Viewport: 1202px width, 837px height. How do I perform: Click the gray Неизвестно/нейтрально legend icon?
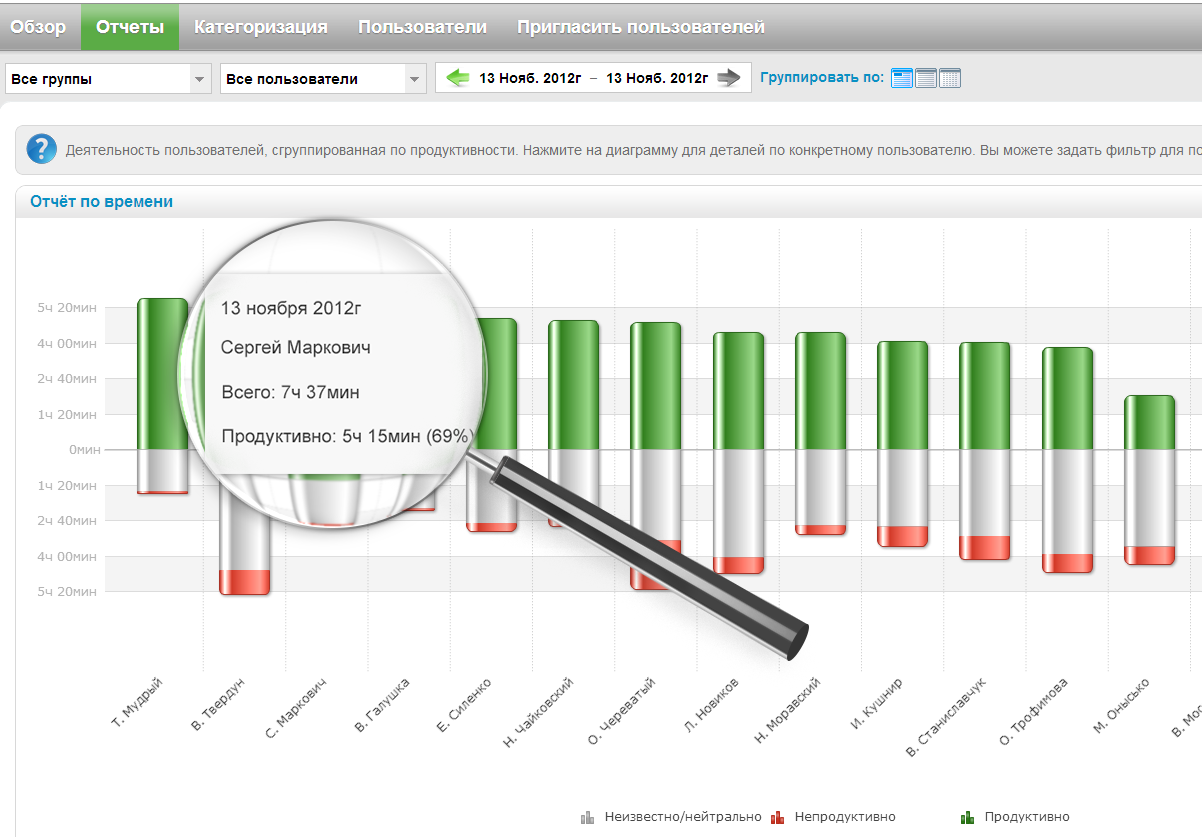588,817
